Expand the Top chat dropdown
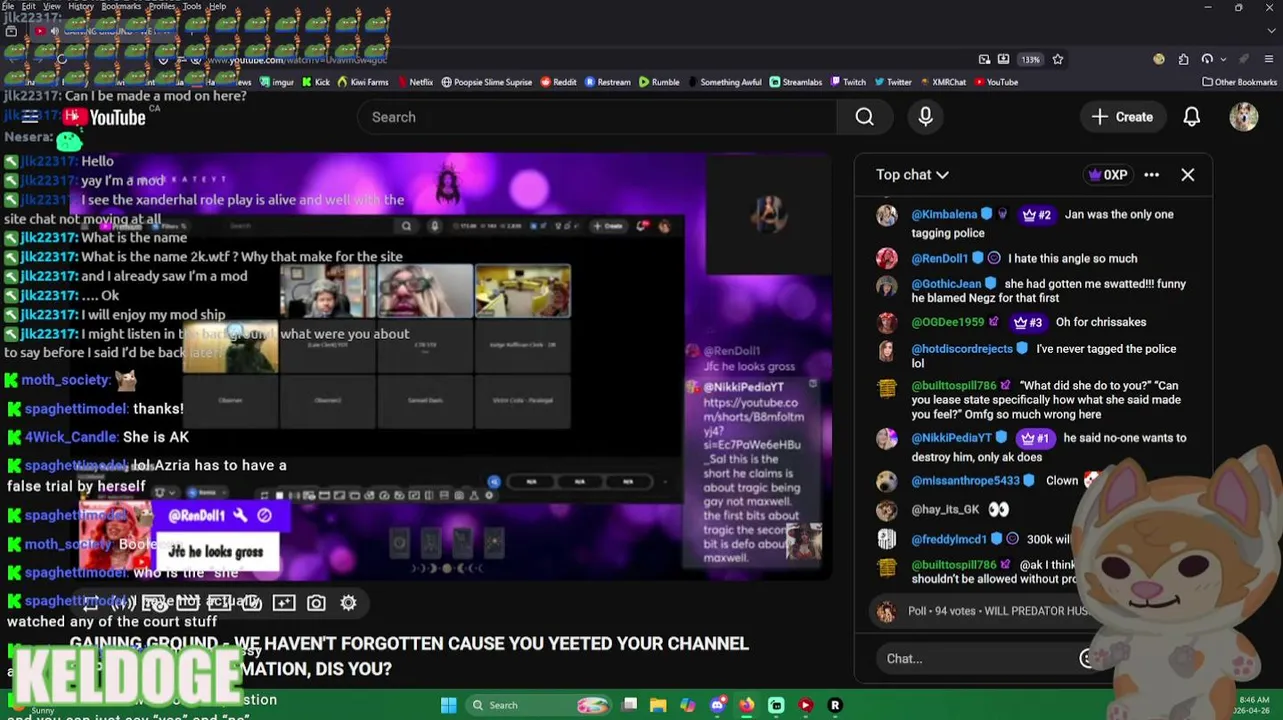 pyautogui.click(x=912, y=175)
